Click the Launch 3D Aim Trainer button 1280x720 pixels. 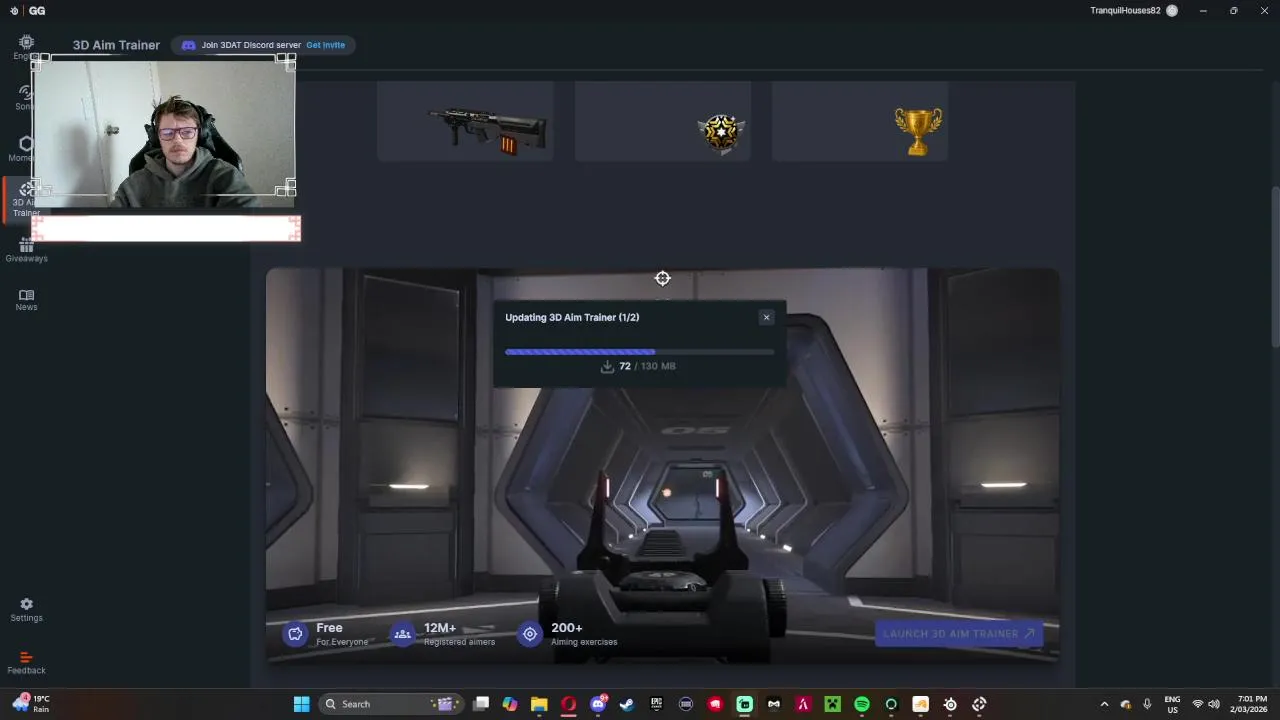click(x=959, y=633)
